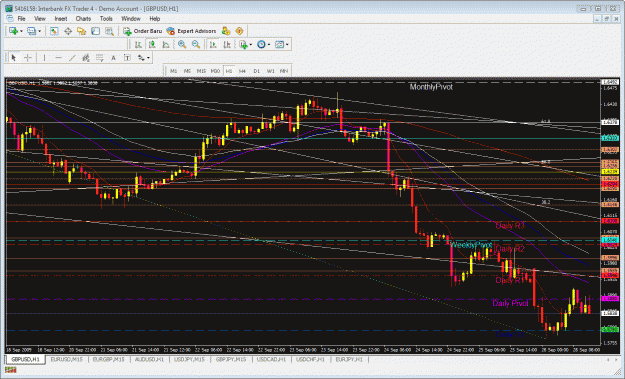Open the Periods clock icon
Screen dimensions: 625x379
click(261, 45)
